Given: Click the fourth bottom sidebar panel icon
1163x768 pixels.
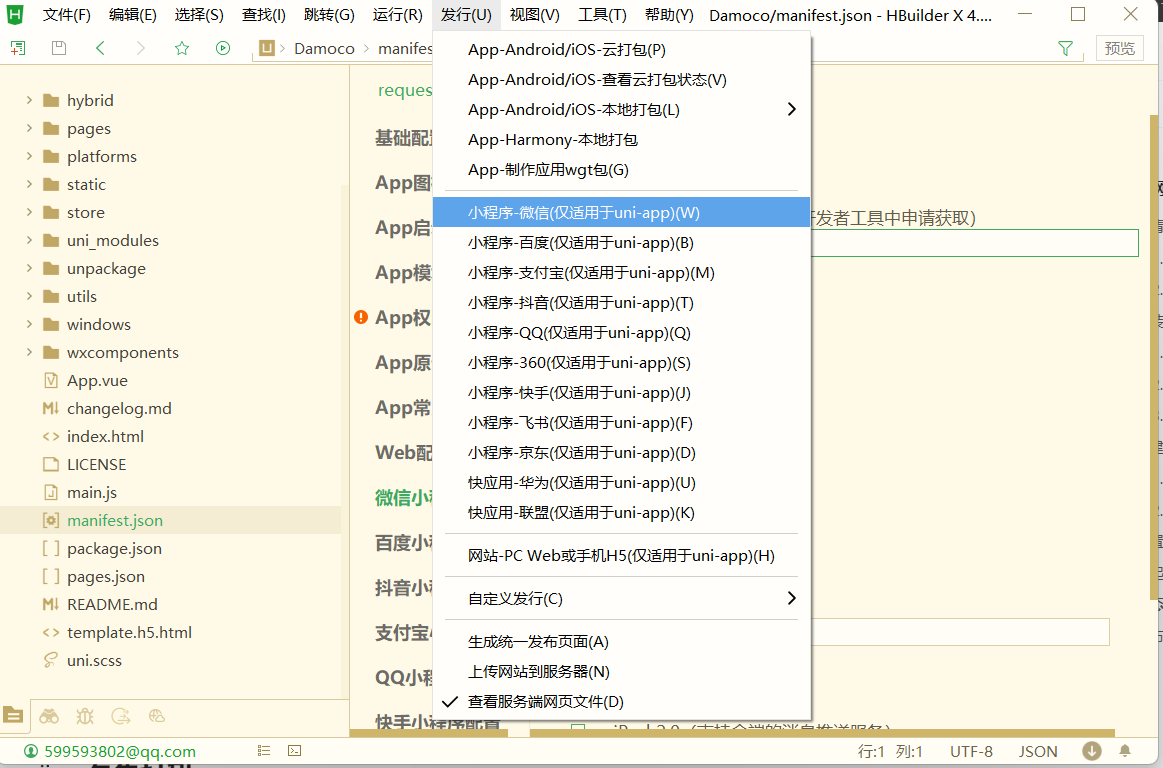Looking at the screenshot, I should pyautogui.click(x=120, y=716).
